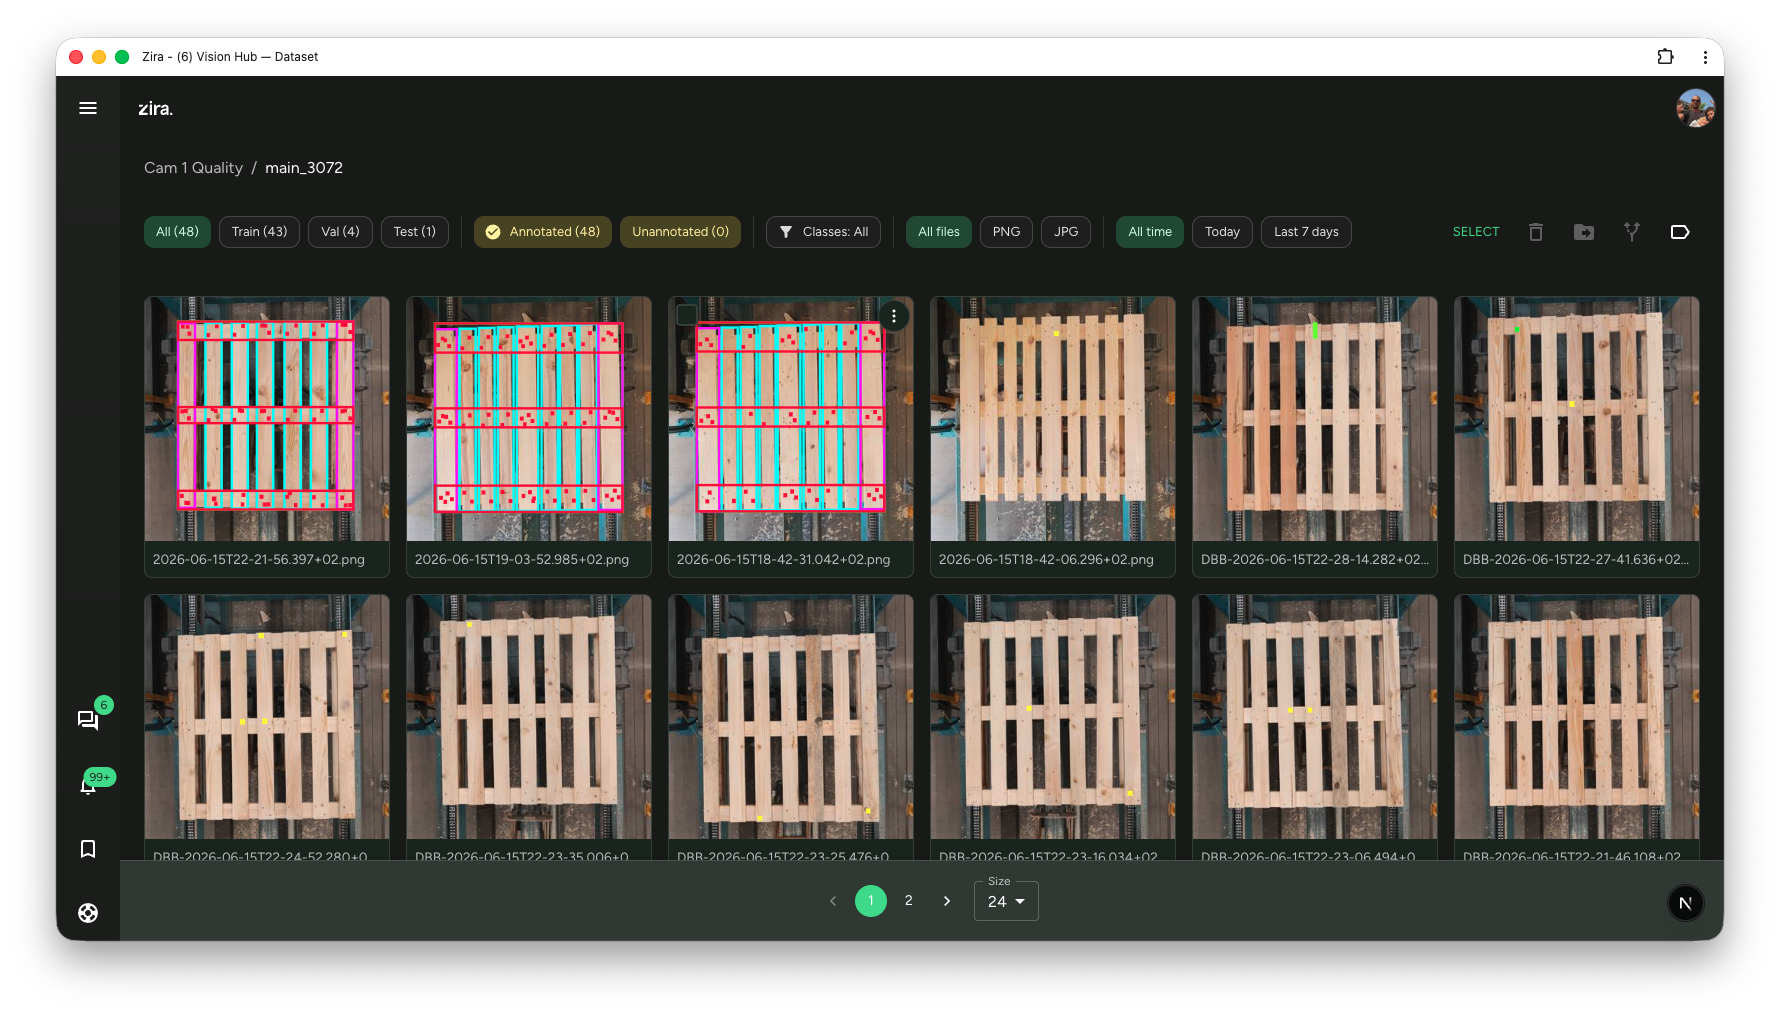1780x1015 pixels.
Task: Toggle the PNG file type filter
Action: click(x=1006, y=232)
